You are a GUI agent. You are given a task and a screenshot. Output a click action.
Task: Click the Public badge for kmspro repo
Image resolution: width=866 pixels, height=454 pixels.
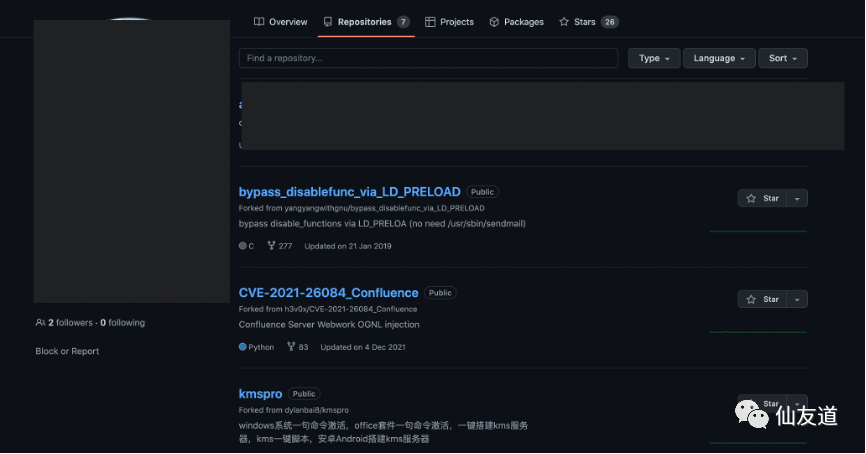(304, 394)
